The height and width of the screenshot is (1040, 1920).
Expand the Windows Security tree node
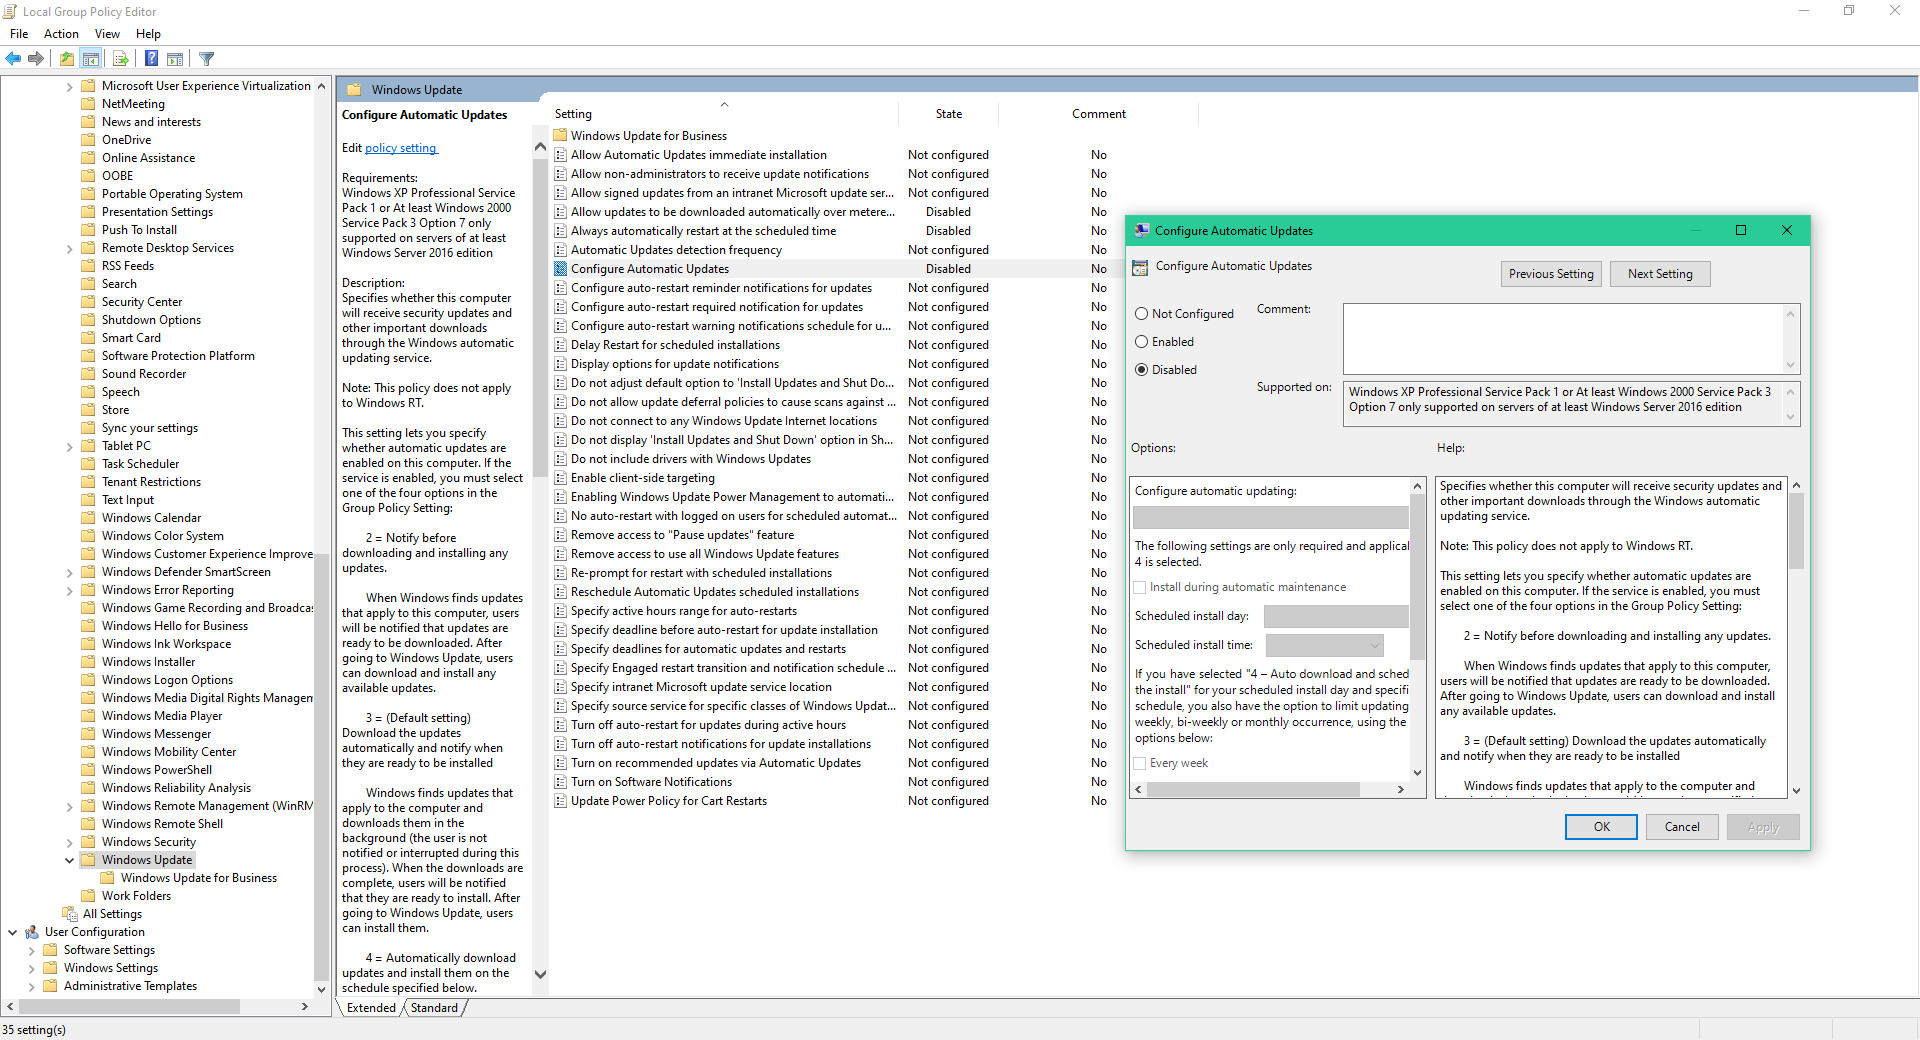[69, 843]
